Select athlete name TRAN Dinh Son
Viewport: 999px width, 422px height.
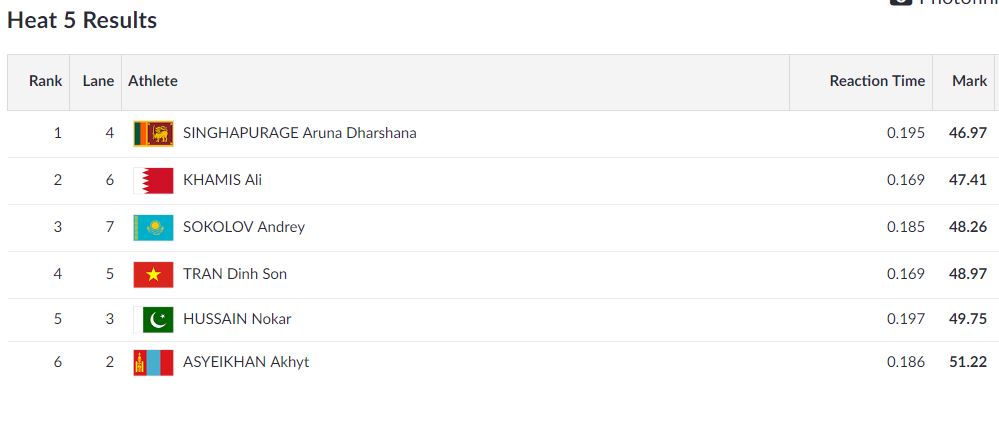(234, 274)
